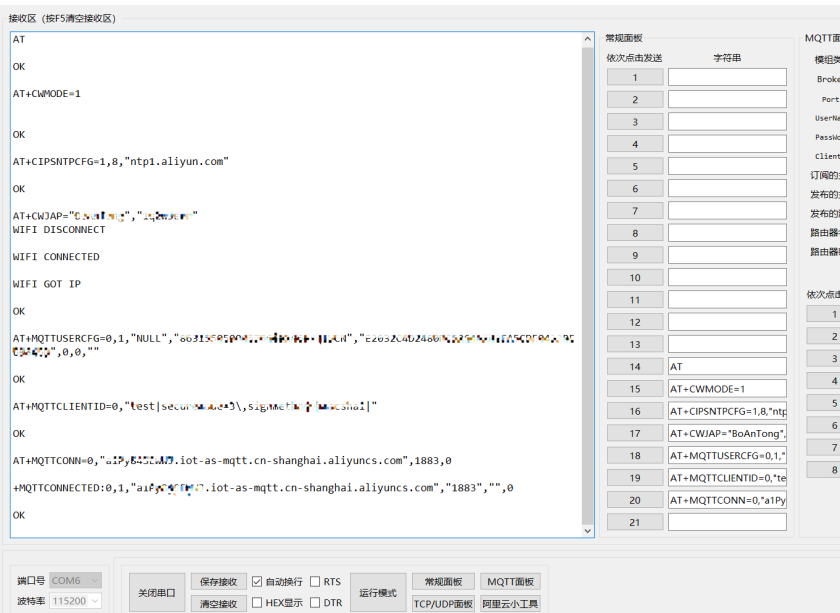
Task: Click send button 7 in 常规面板
Action: [635, 211]
